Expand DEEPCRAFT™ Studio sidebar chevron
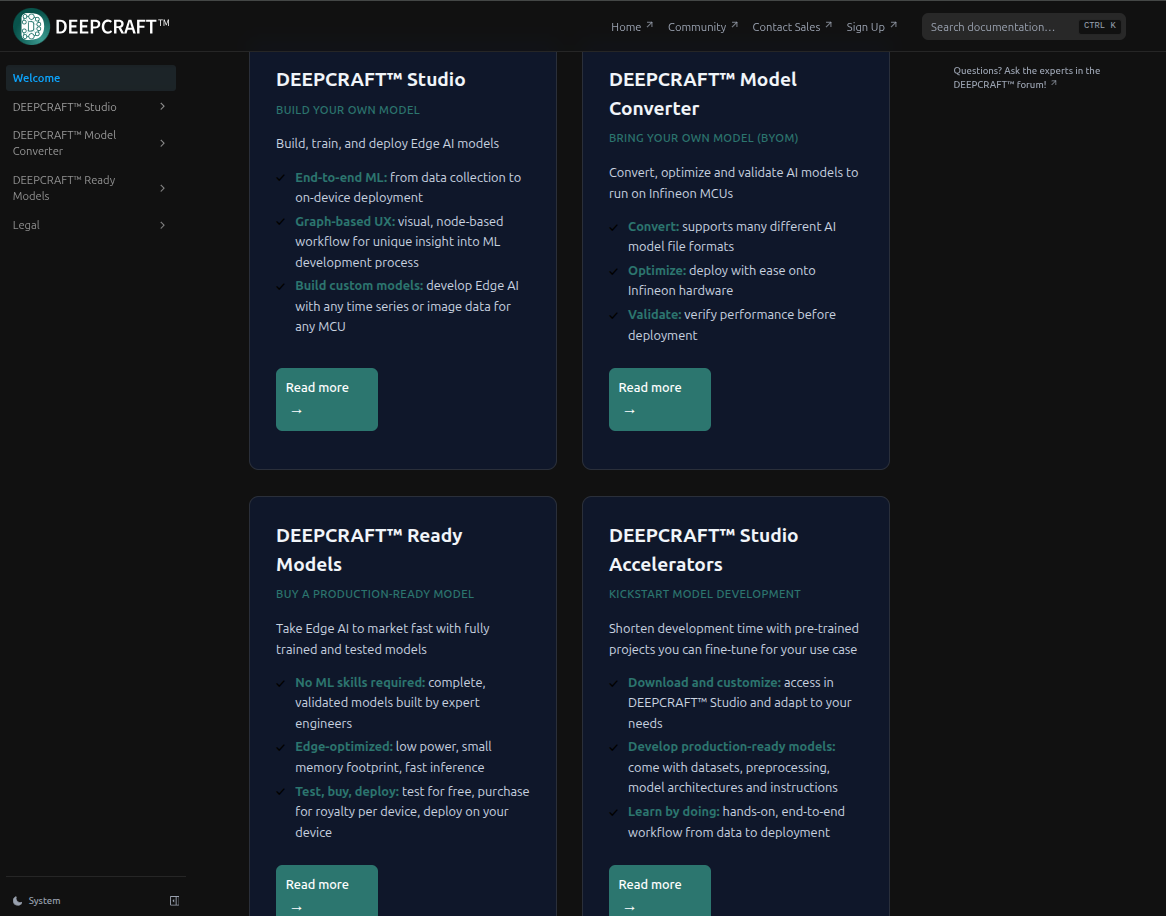 (x=162, y=106)
